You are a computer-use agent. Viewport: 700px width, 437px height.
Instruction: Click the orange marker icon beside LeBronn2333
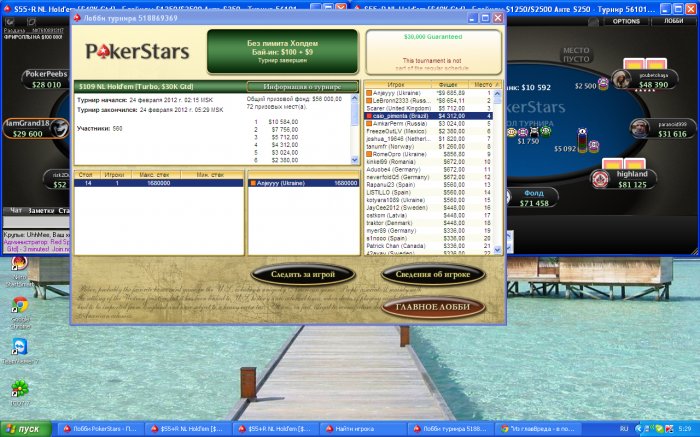(x=369, y=101)
